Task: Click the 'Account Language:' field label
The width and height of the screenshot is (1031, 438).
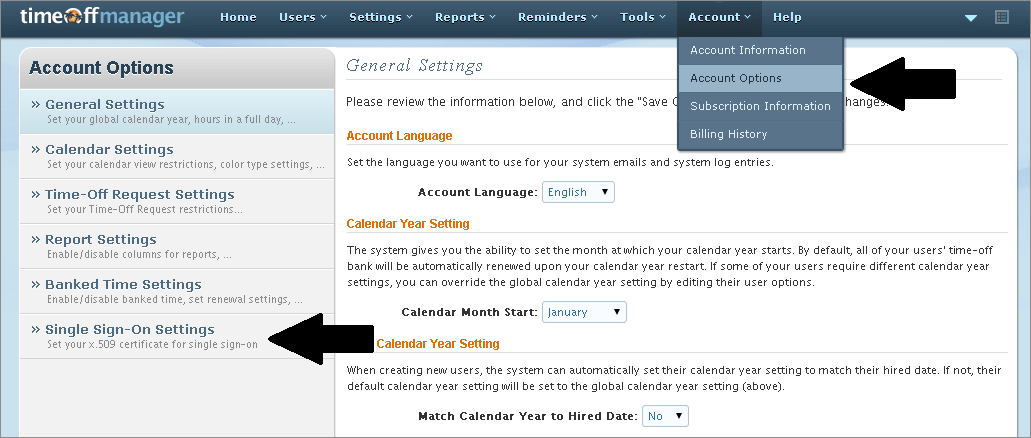Action: tap(478, 193)
